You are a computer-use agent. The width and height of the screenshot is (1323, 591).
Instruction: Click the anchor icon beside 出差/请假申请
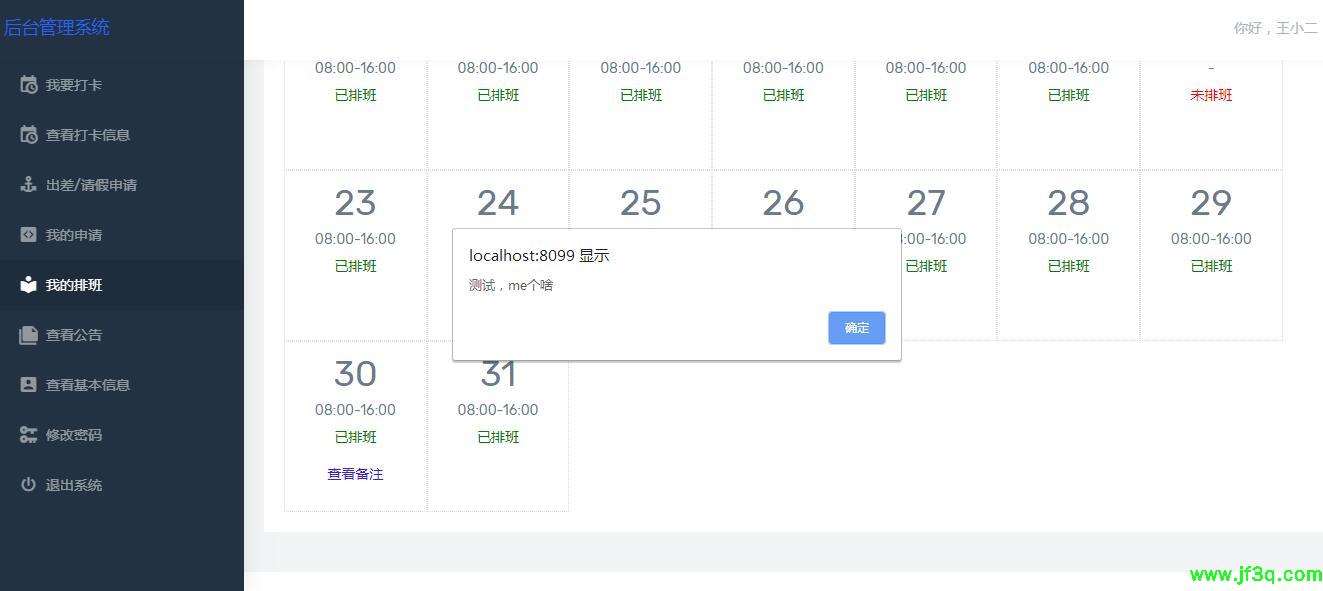(29, 185)
